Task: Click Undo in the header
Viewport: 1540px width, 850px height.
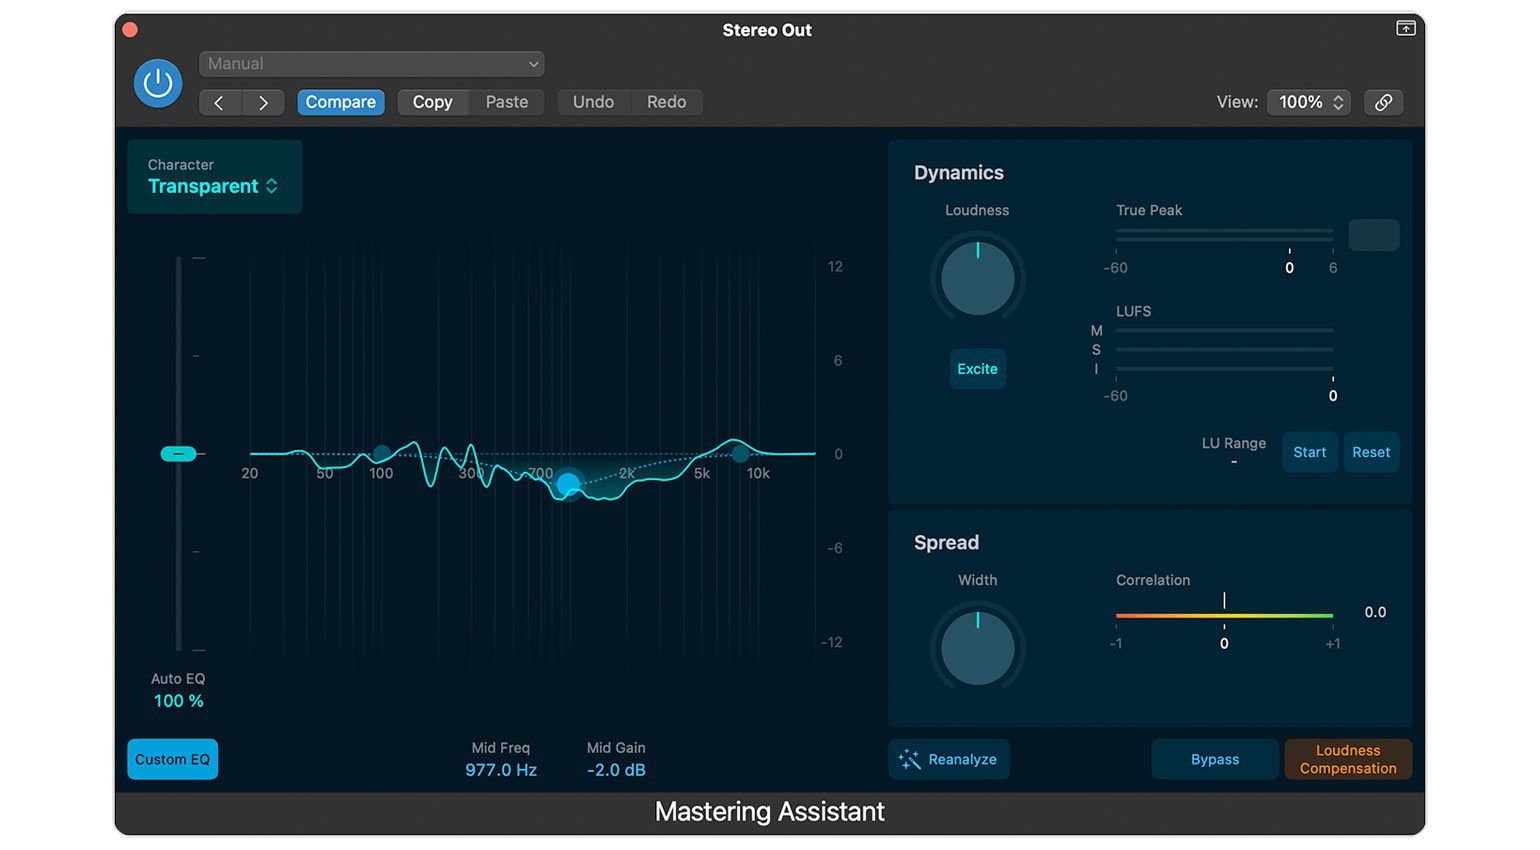Action: 593,102
